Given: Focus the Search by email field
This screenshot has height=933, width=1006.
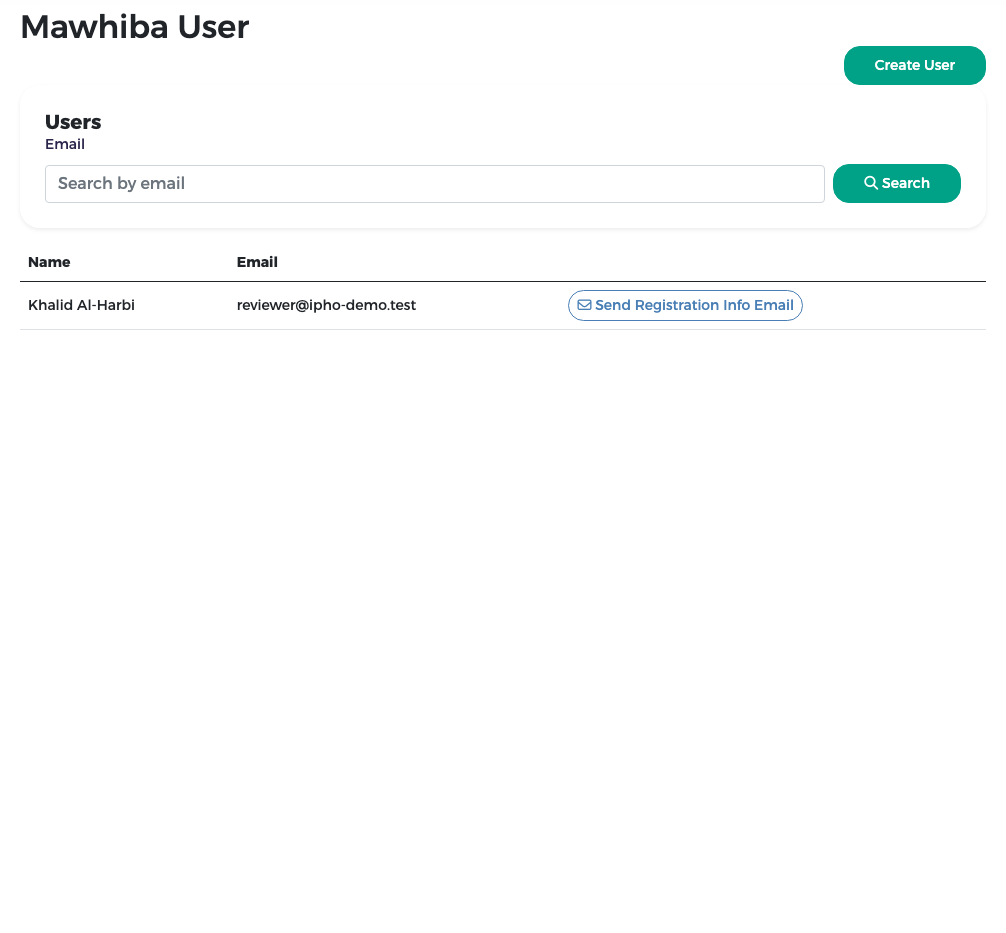Looking at the screenshot, I should tap(434, 184).
